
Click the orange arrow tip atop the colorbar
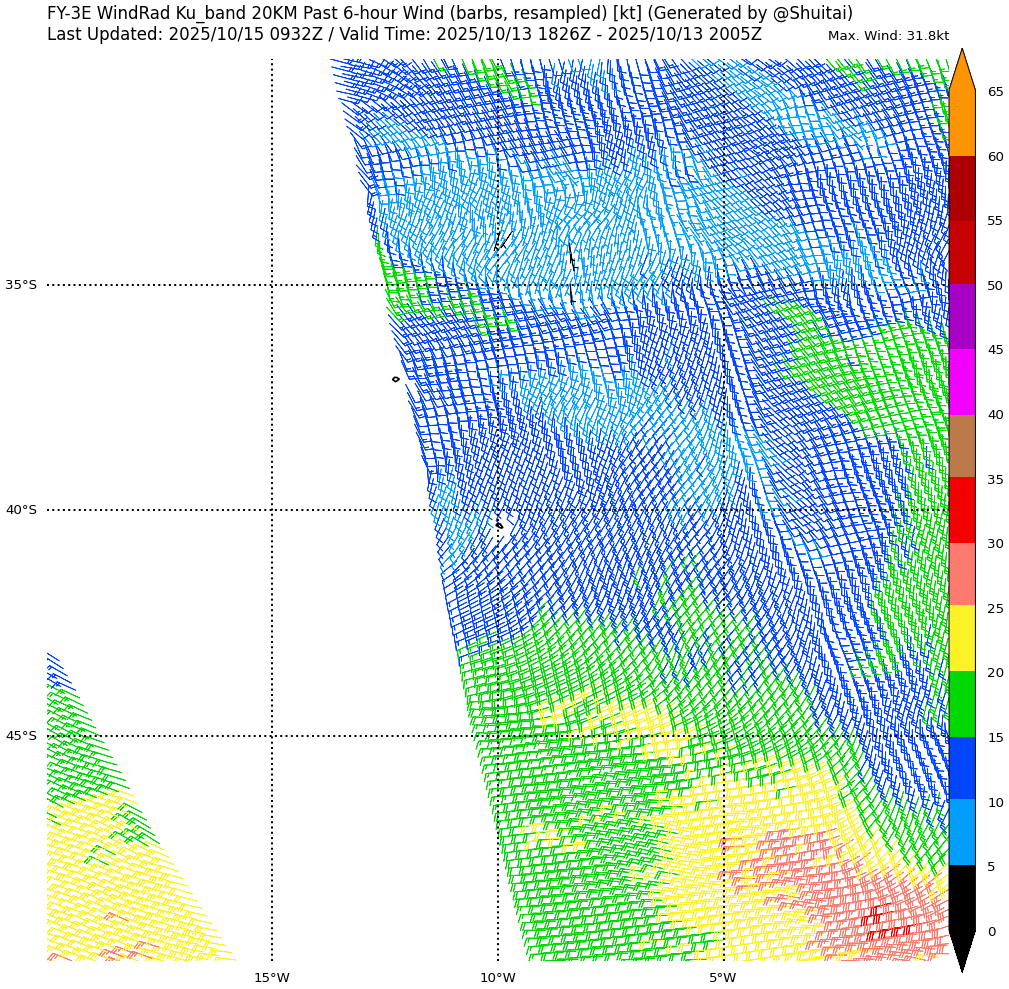click(x=961, y=68)
